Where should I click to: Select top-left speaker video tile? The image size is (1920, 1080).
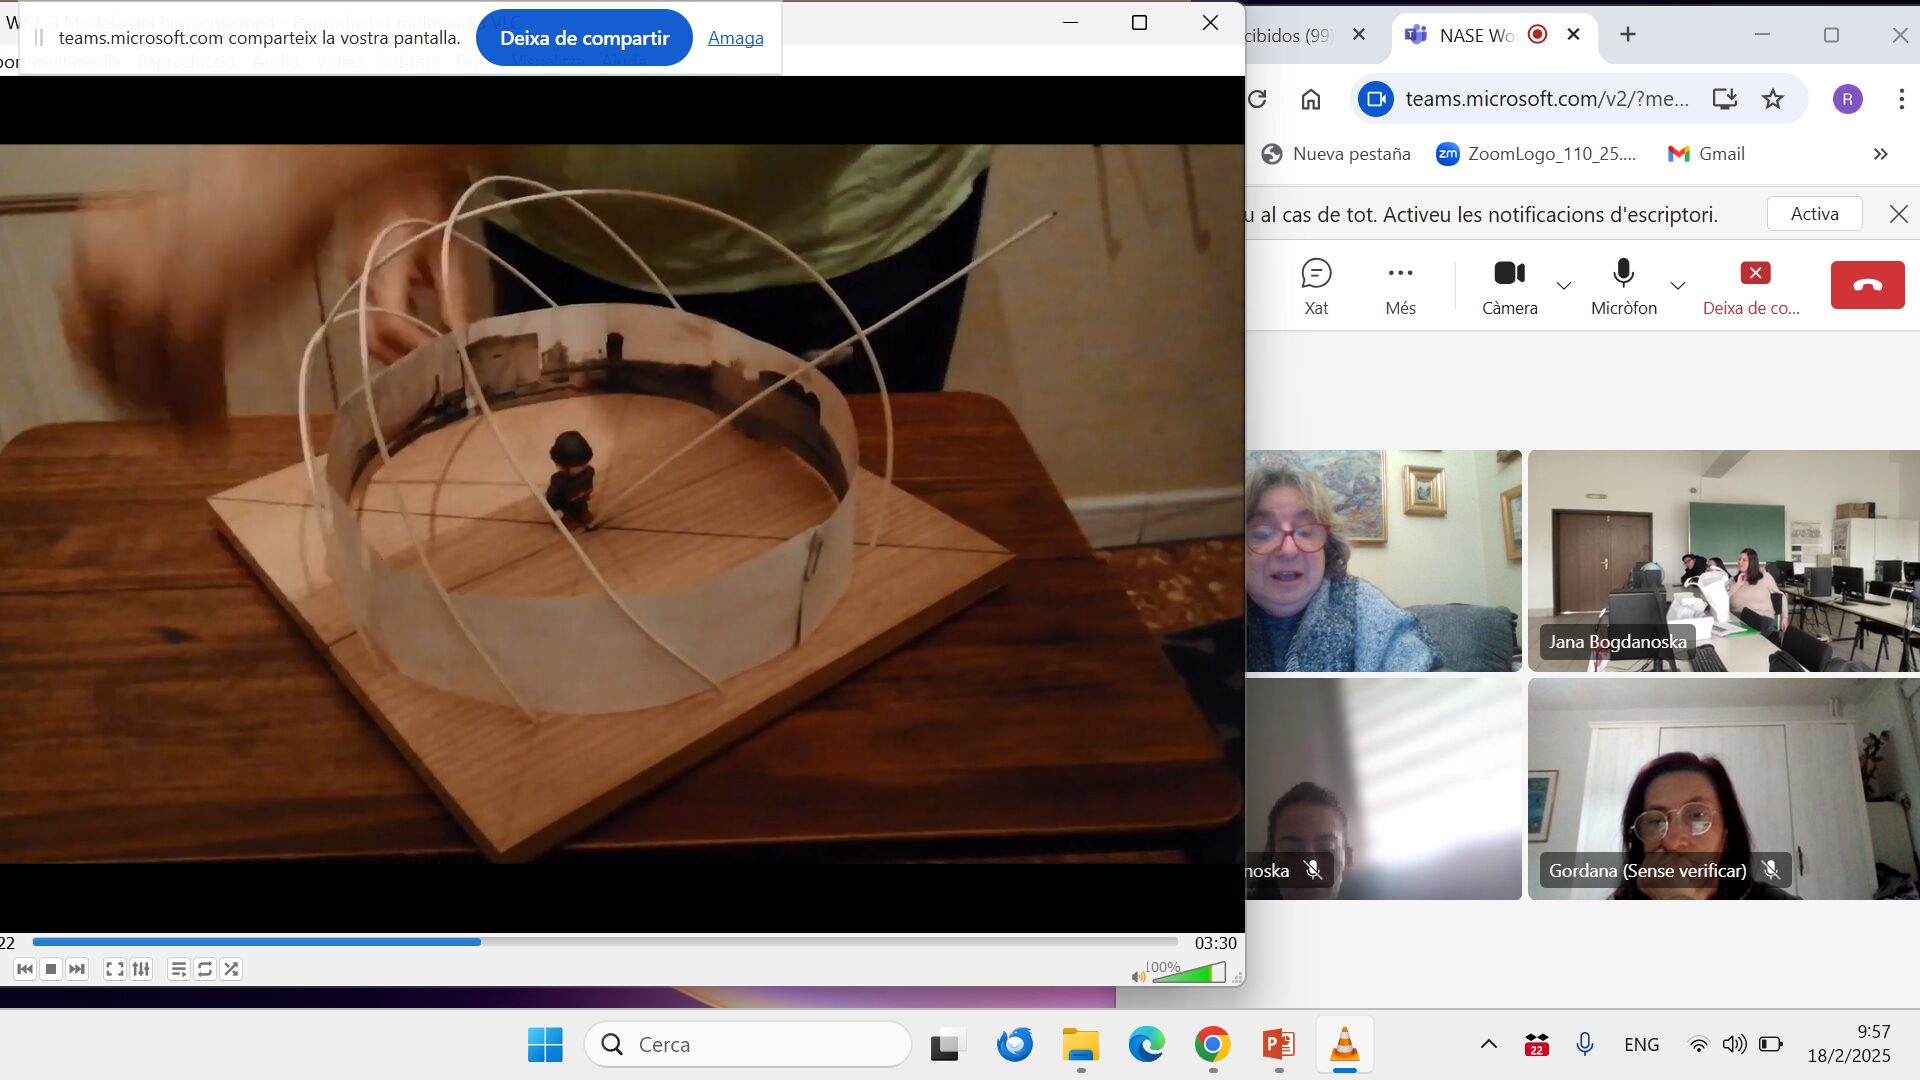pos(1383,561)
